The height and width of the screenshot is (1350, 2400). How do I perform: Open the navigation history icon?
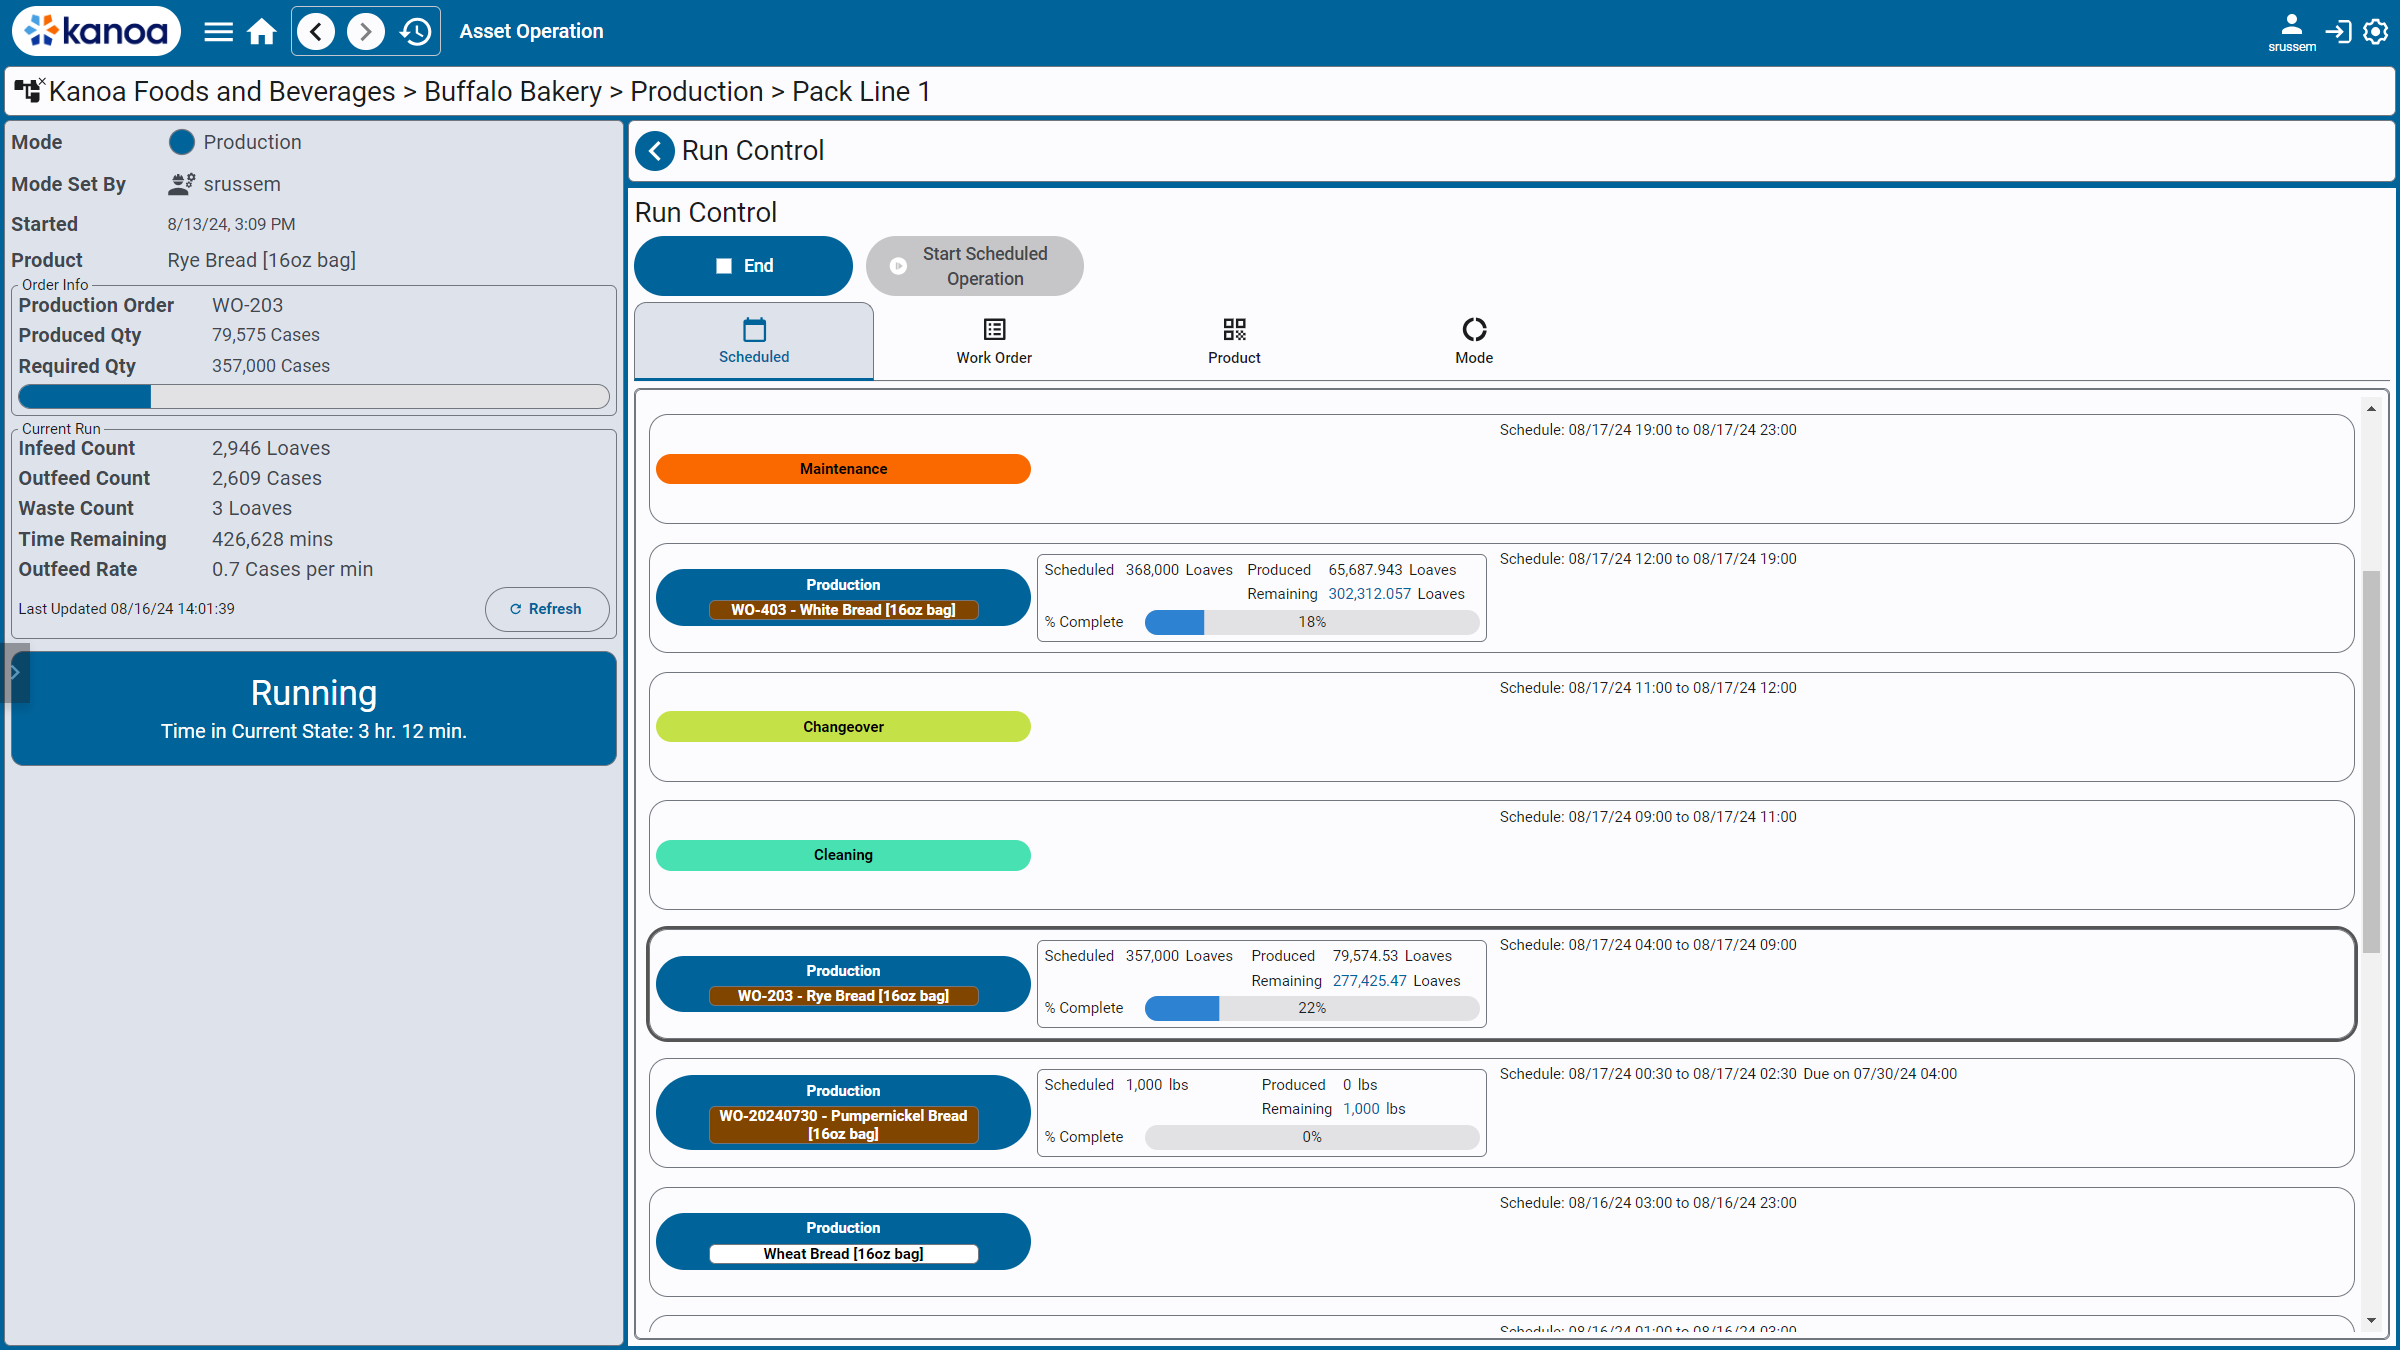(415, 32)
